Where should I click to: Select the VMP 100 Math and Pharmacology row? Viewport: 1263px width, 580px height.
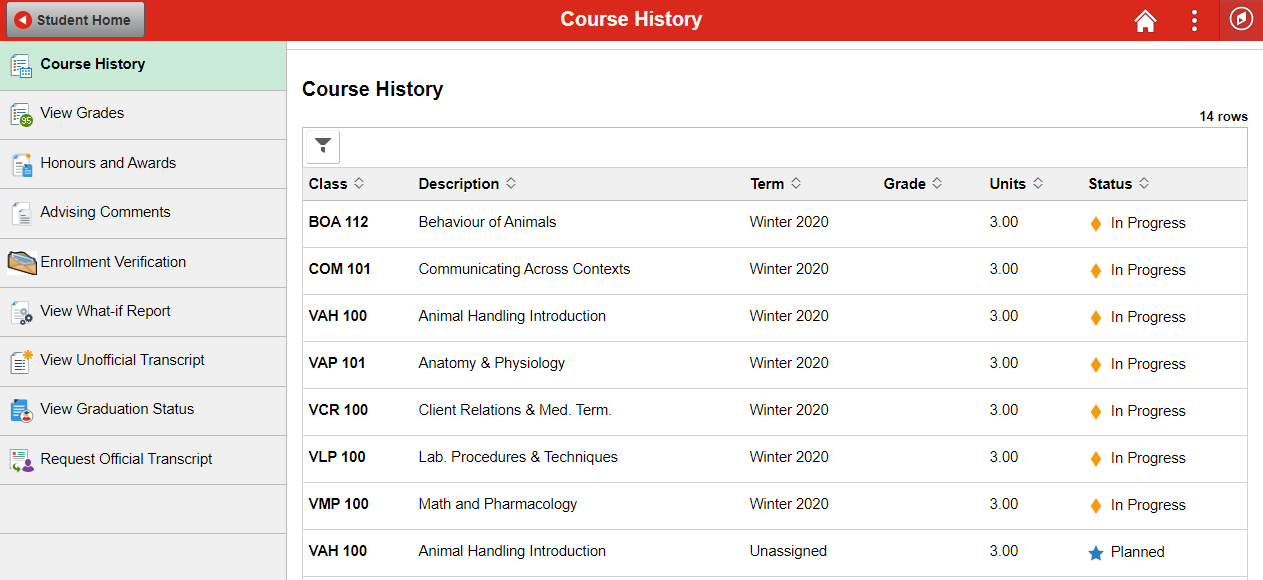point(774,505)
